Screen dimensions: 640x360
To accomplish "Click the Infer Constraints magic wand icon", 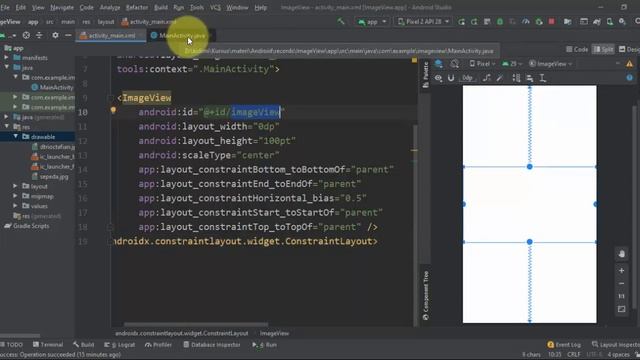I will pos(500,78).
